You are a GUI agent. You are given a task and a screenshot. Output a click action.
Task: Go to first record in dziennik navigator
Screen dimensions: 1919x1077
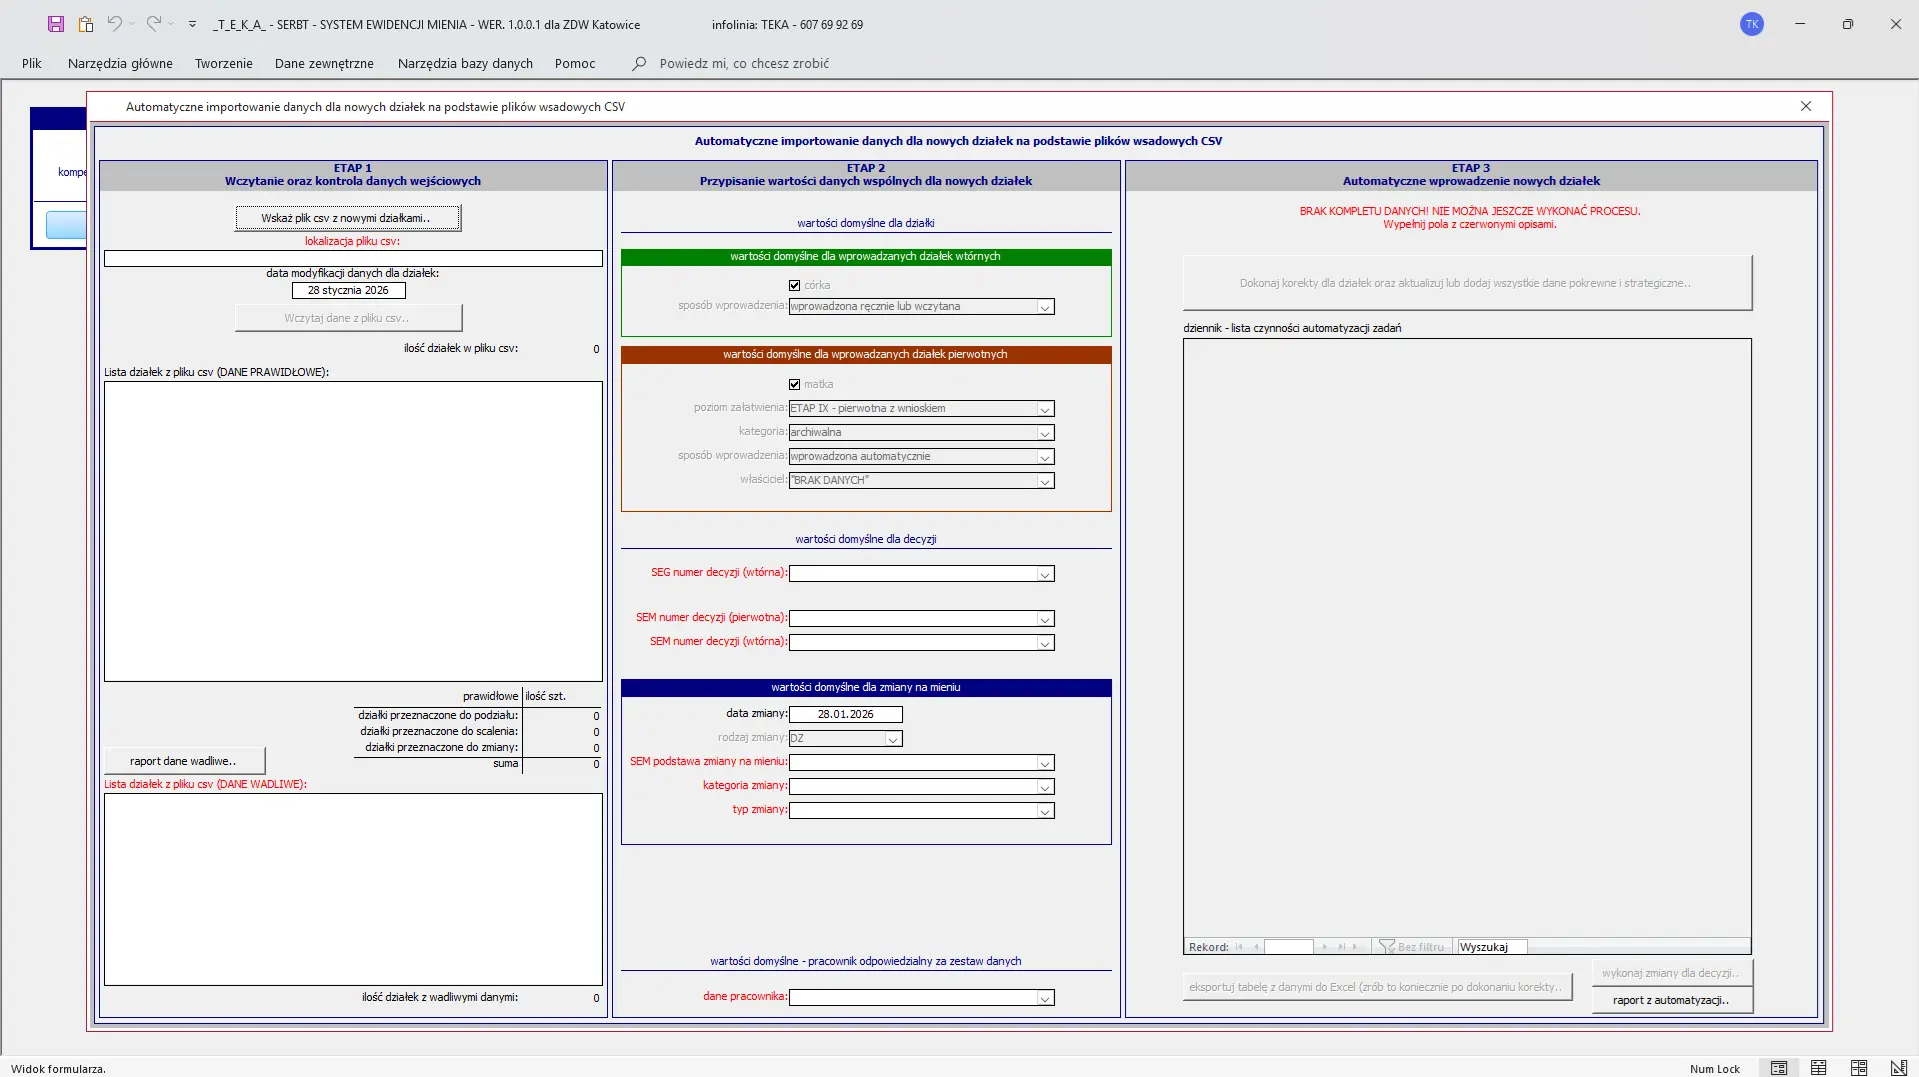(x=1239, y=947)
